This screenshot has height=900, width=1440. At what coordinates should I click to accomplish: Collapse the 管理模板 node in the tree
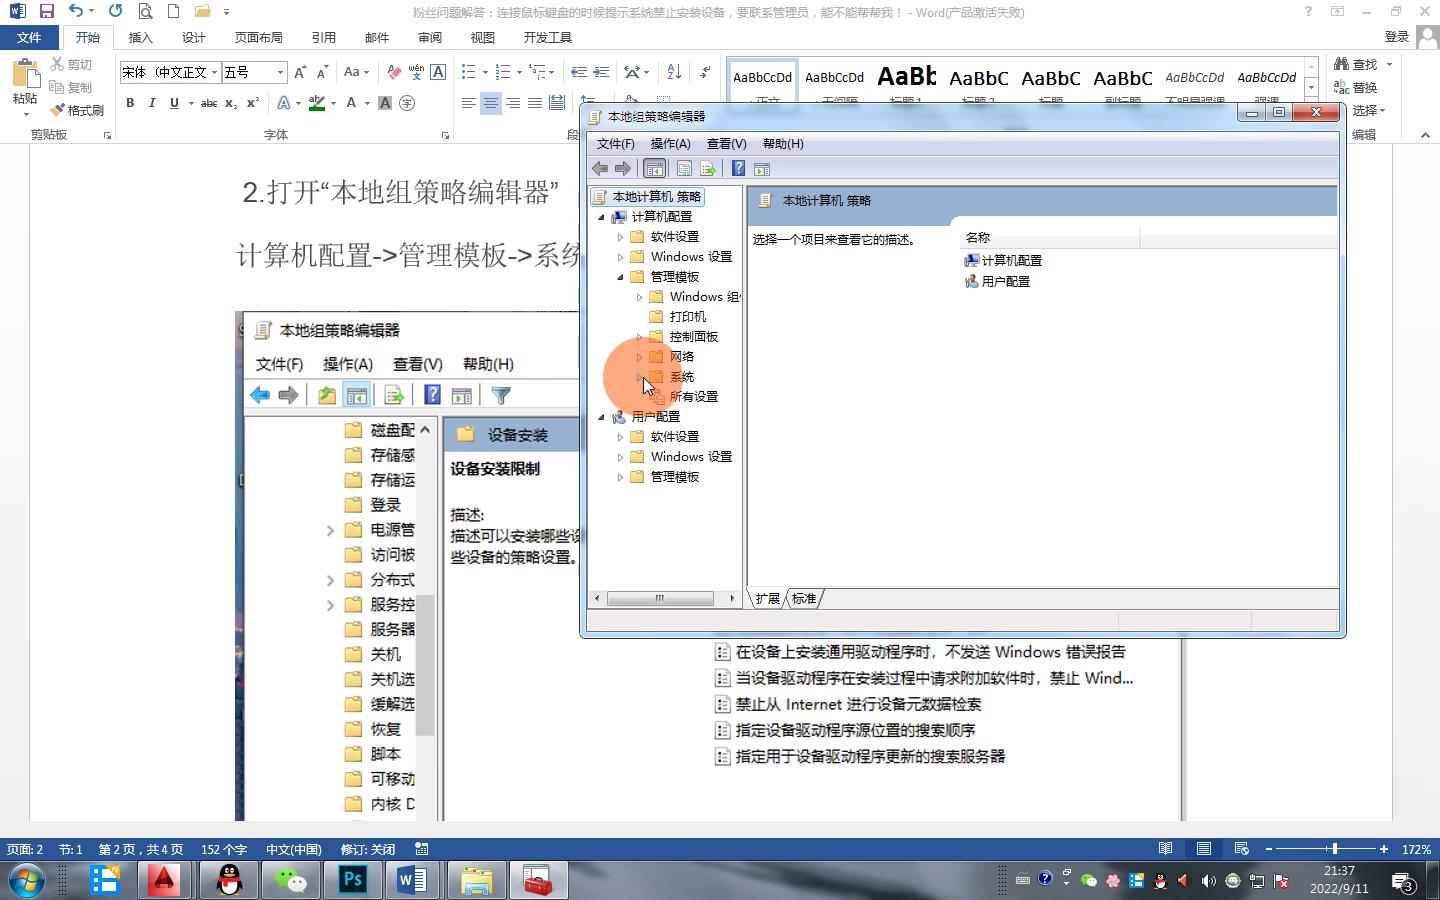(x=621, y=276)
